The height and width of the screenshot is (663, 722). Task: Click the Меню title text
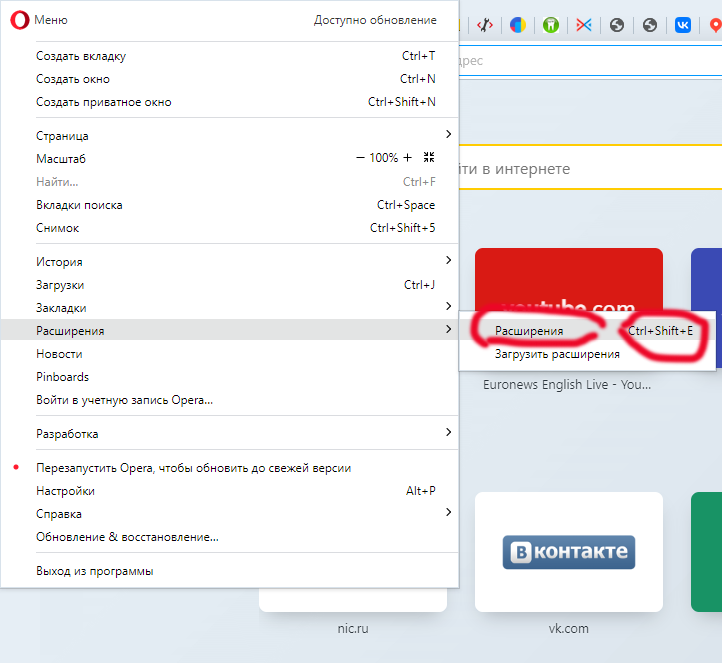[51, 20]
